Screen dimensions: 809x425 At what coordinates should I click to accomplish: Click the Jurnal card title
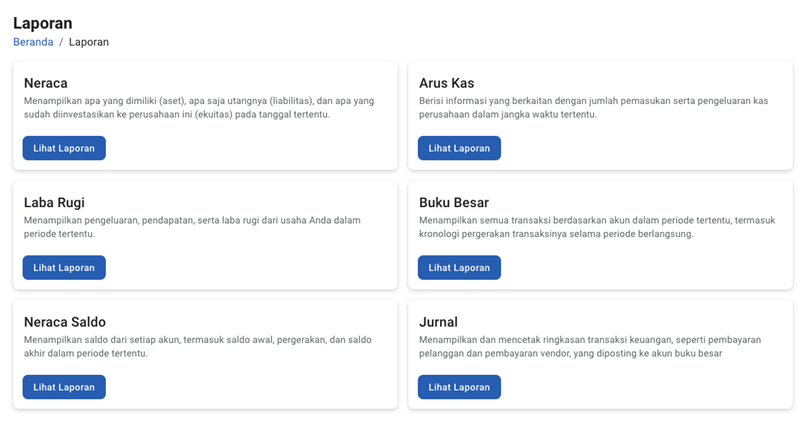pyautogui.click(x=439, y=322)
